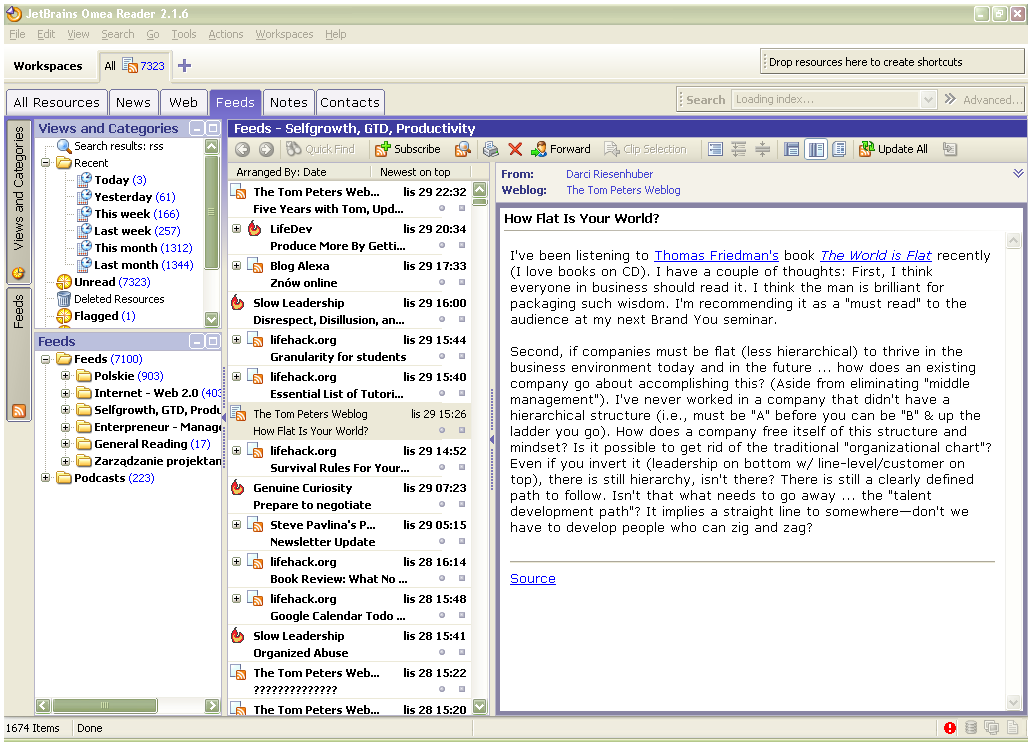The image size is (1032, 742).
Task: Open The Tom Peters Weblog header link
Action: point(623,190)
